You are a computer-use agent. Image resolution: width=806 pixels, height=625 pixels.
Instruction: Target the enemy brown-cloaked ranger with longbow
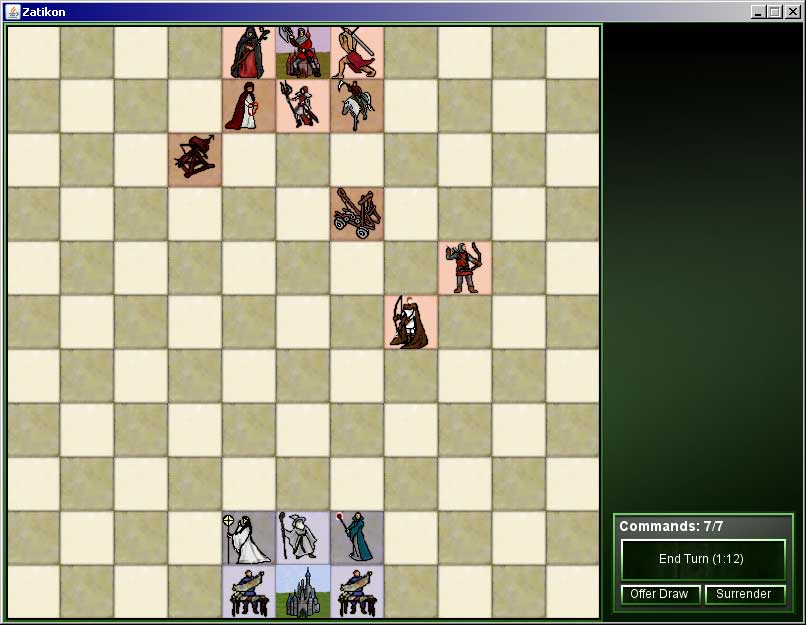click(411, 322)
